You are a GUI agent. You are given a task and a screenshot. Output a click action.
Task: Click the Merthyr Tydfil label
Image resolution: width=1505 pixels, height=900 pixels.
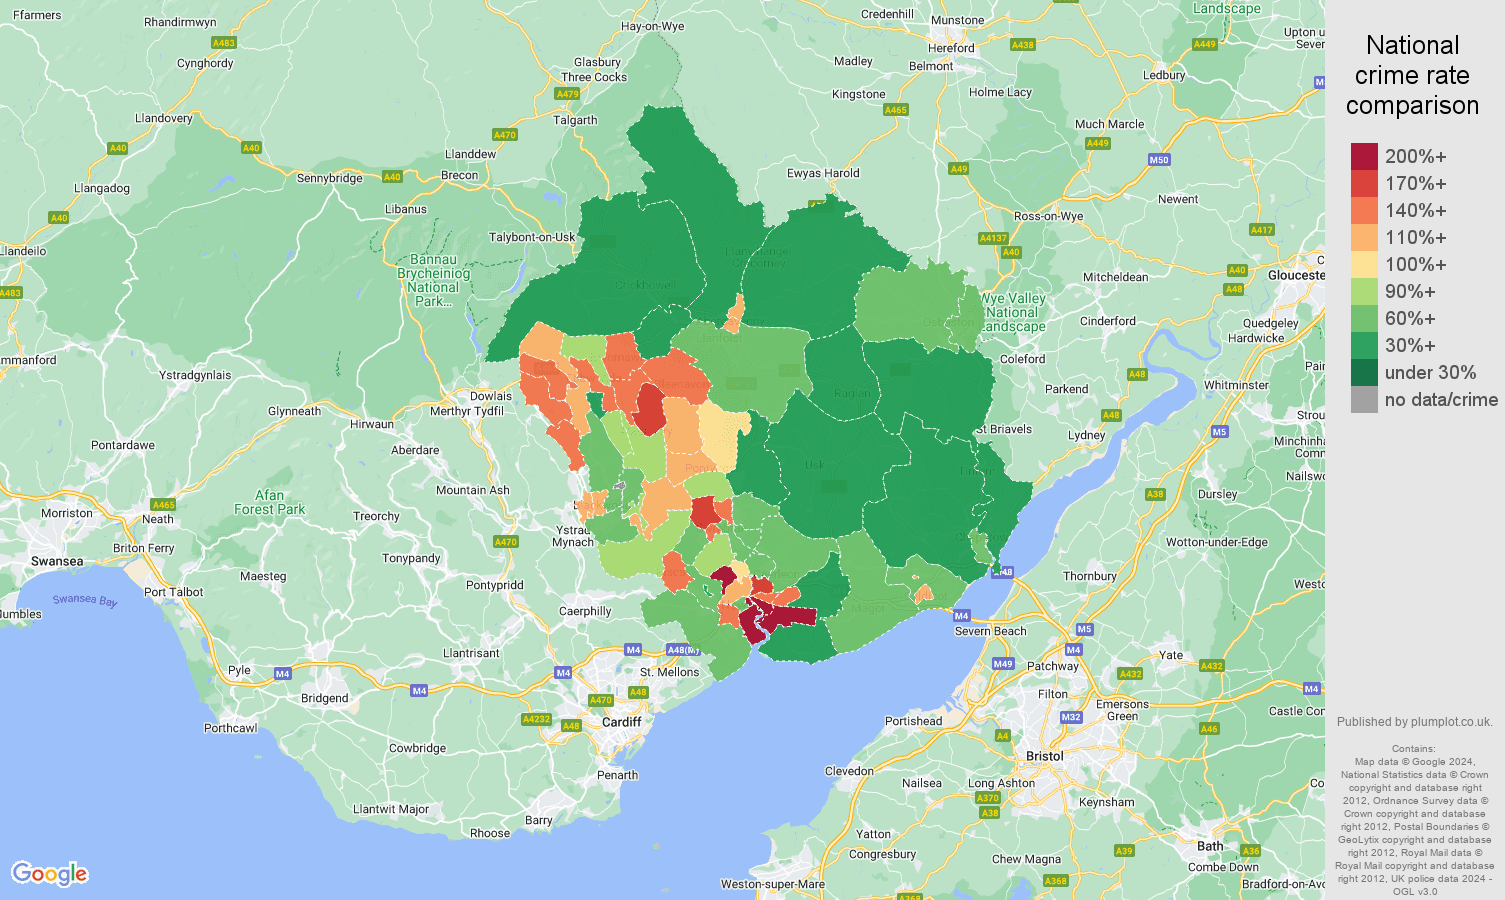click(x=467, y=411)
